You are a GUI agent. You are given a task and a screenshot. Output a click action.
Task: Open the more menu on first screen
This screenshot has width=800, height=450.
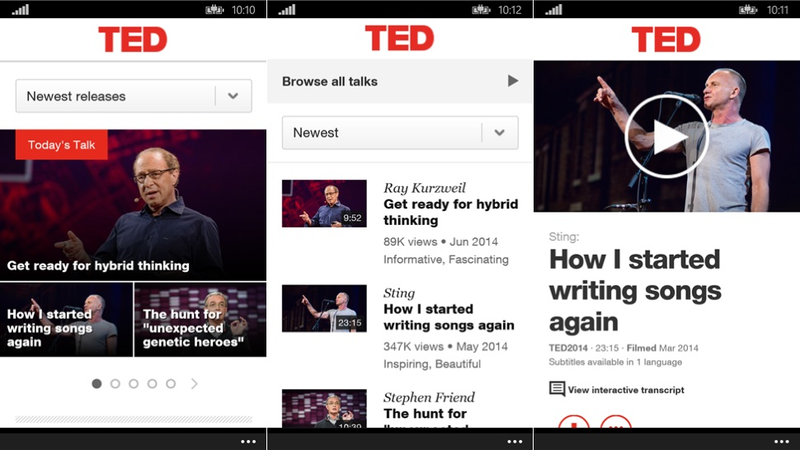tap(248, 441)
